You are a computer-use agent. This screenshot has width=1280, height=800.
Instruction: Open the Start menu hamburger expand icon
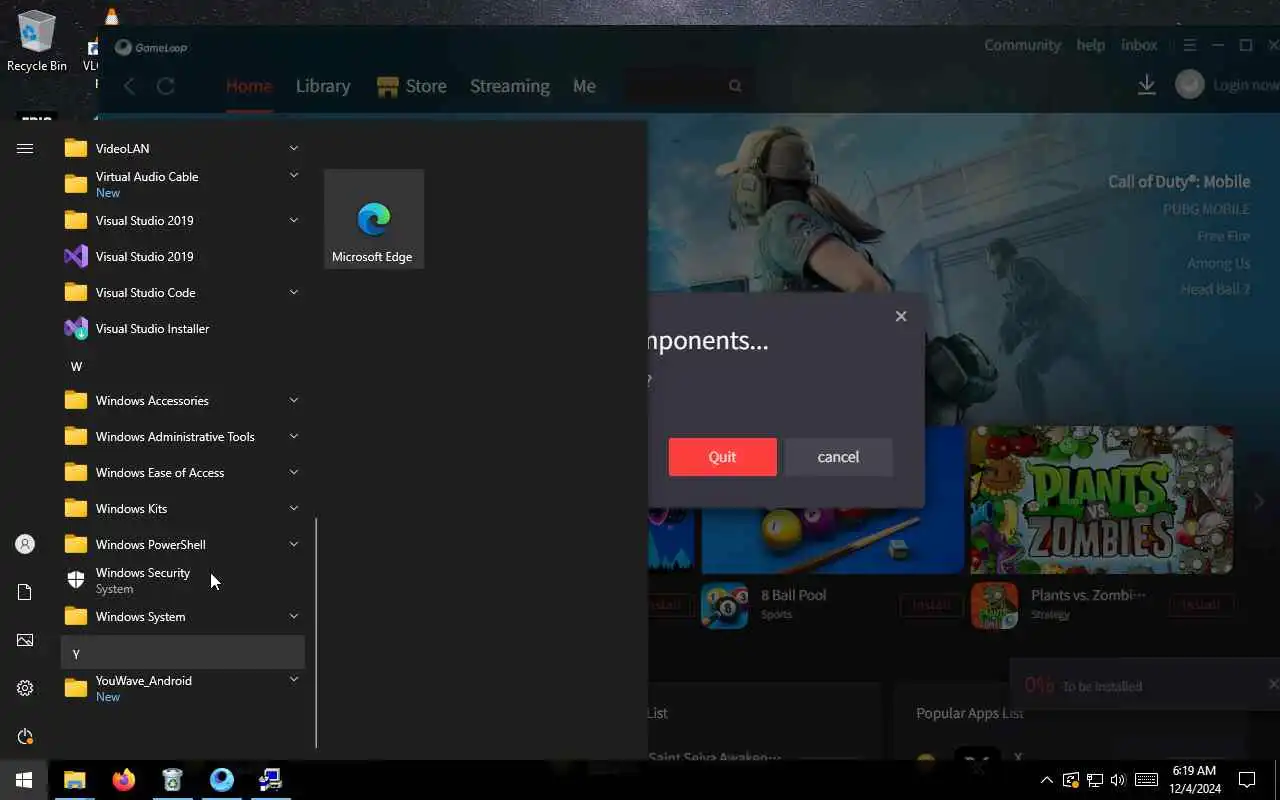tap(25, 148)
